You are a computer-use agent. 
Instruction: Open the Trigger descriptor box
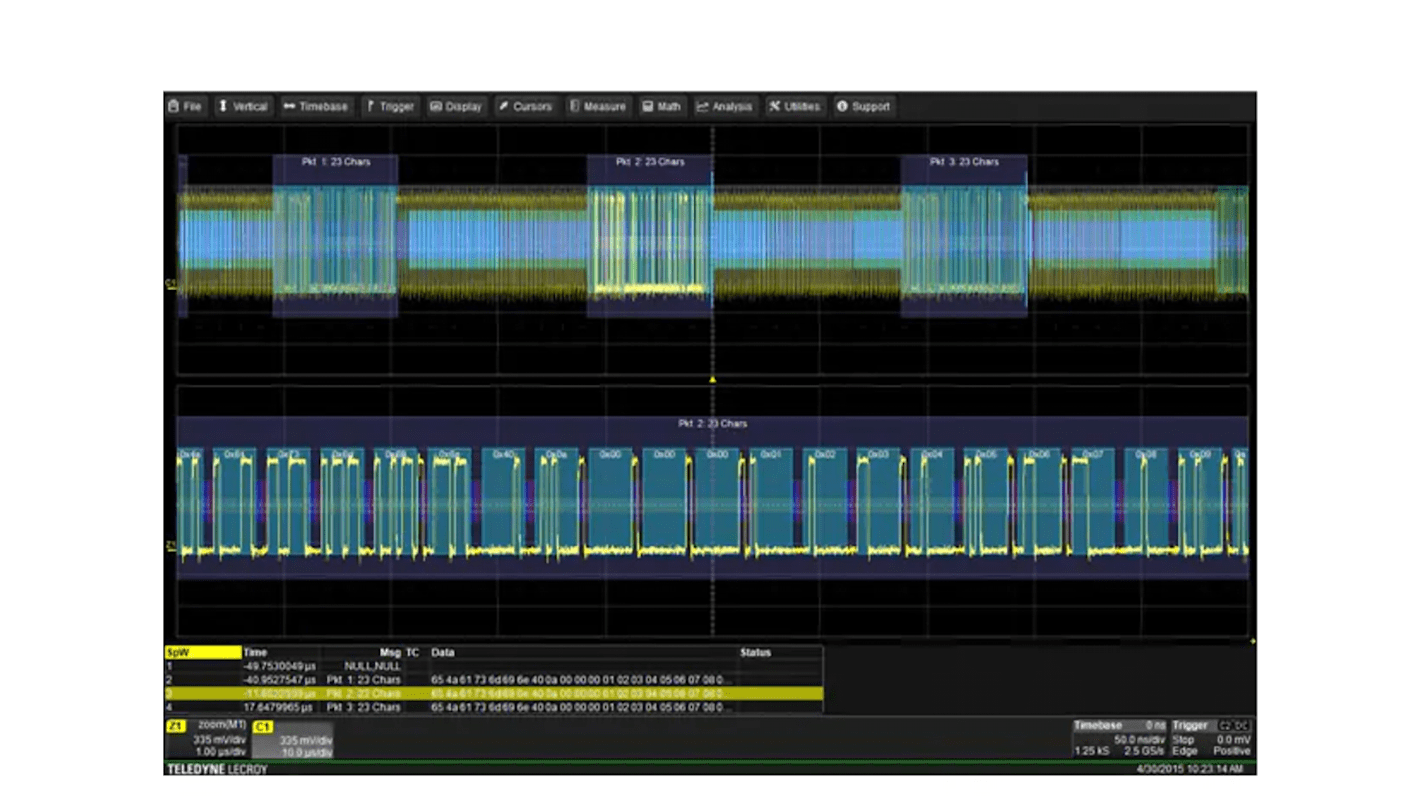[1211, 738]
